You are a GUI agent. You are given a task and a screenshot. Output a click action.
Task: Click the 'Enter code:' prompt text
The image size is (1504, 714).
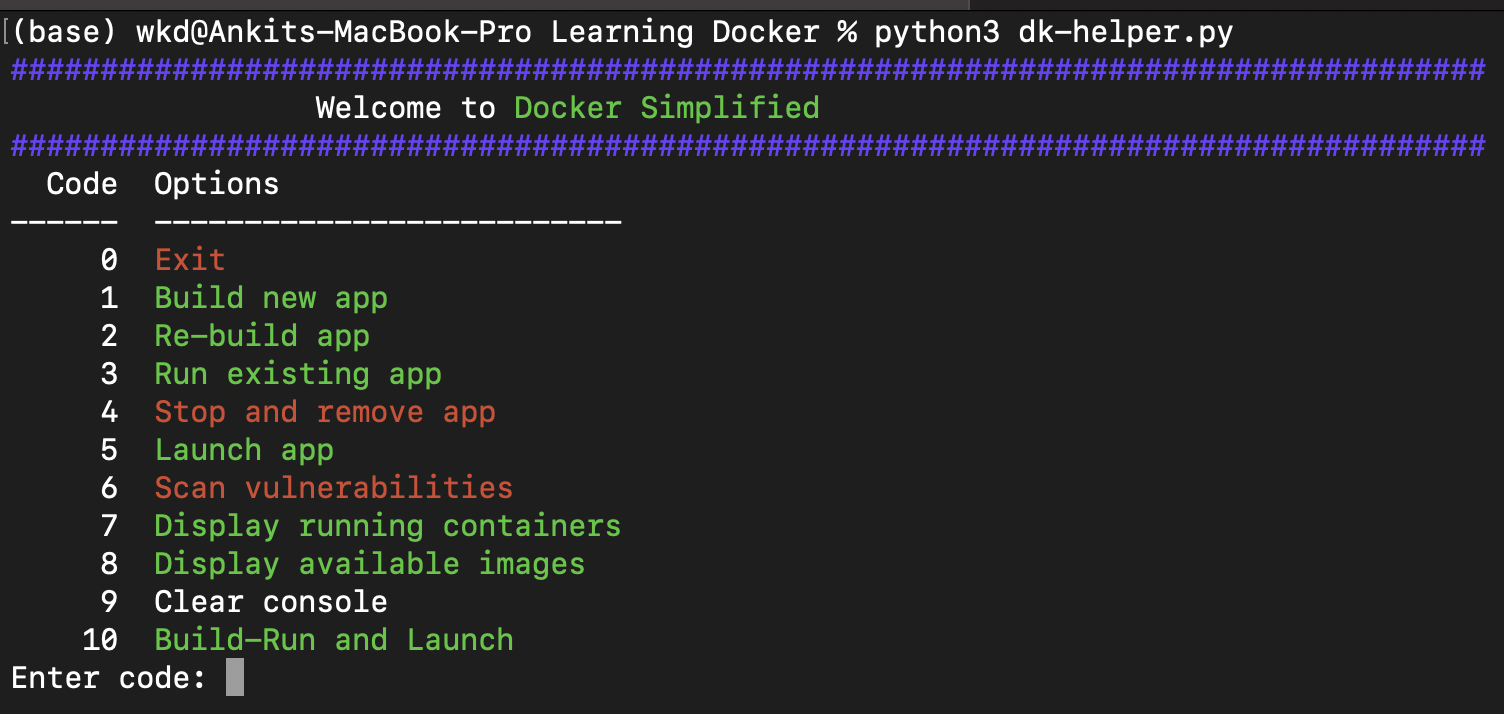click(109, 678)
